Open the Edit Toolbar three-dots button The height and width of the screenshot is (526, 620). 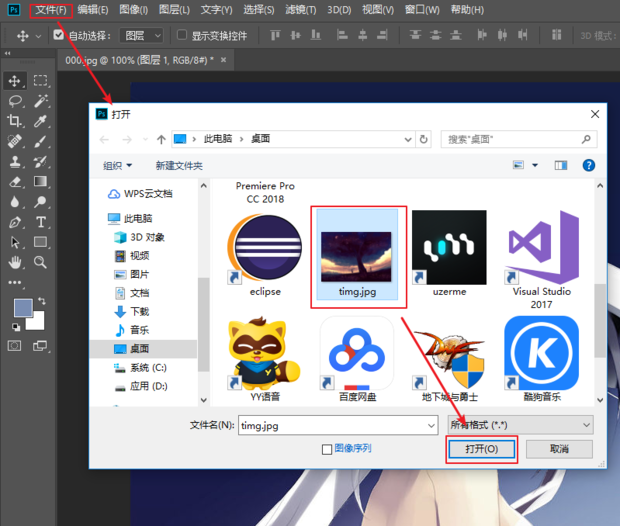[x=15, y=282]
